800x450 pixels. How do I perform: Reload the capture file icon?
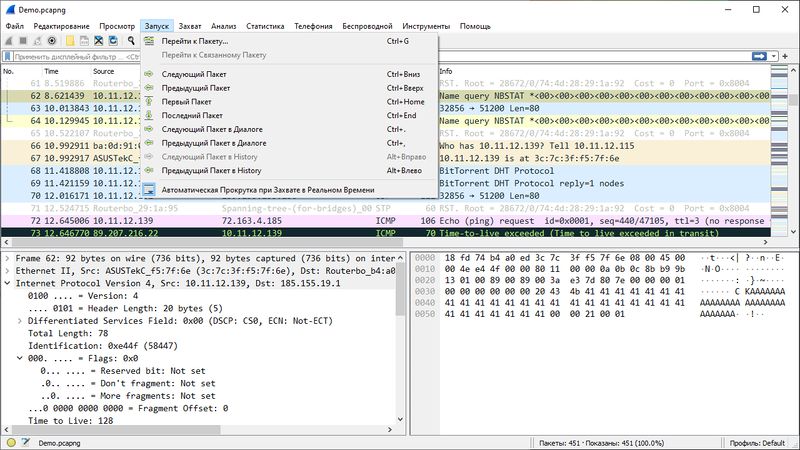pyautogui.click(x=113, y=41)
